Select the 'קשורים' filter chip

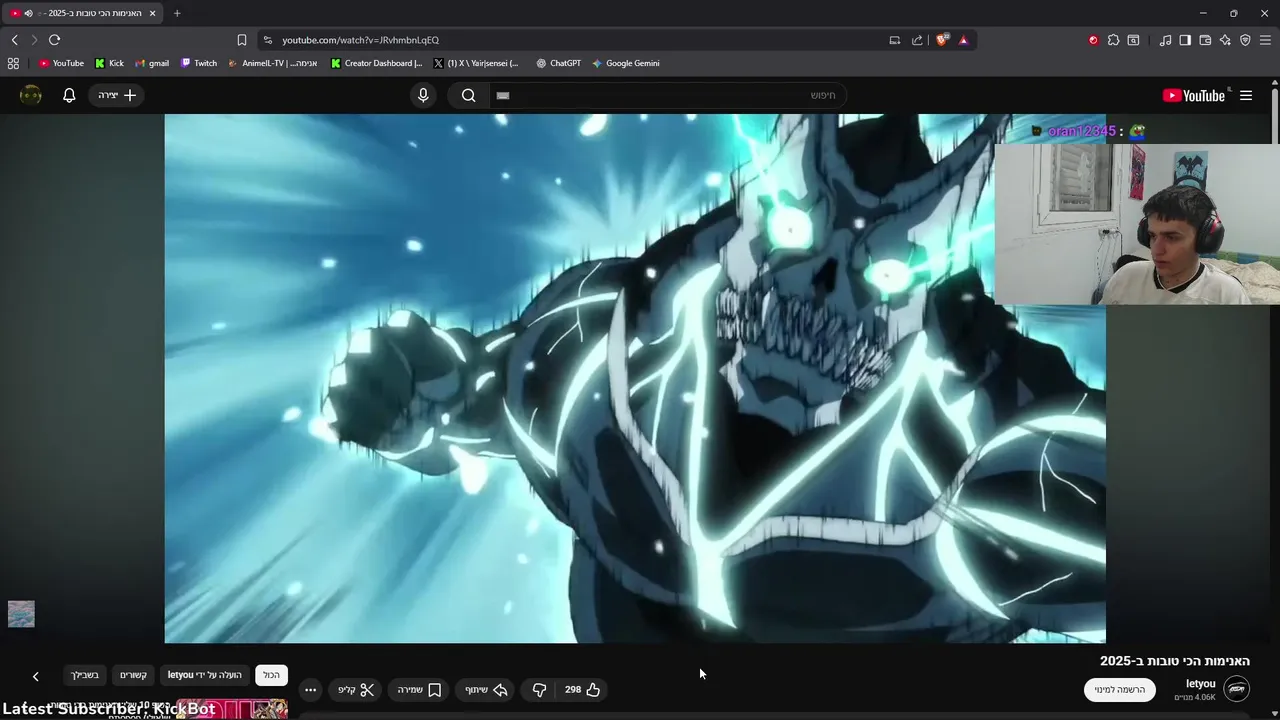[134, 675]
